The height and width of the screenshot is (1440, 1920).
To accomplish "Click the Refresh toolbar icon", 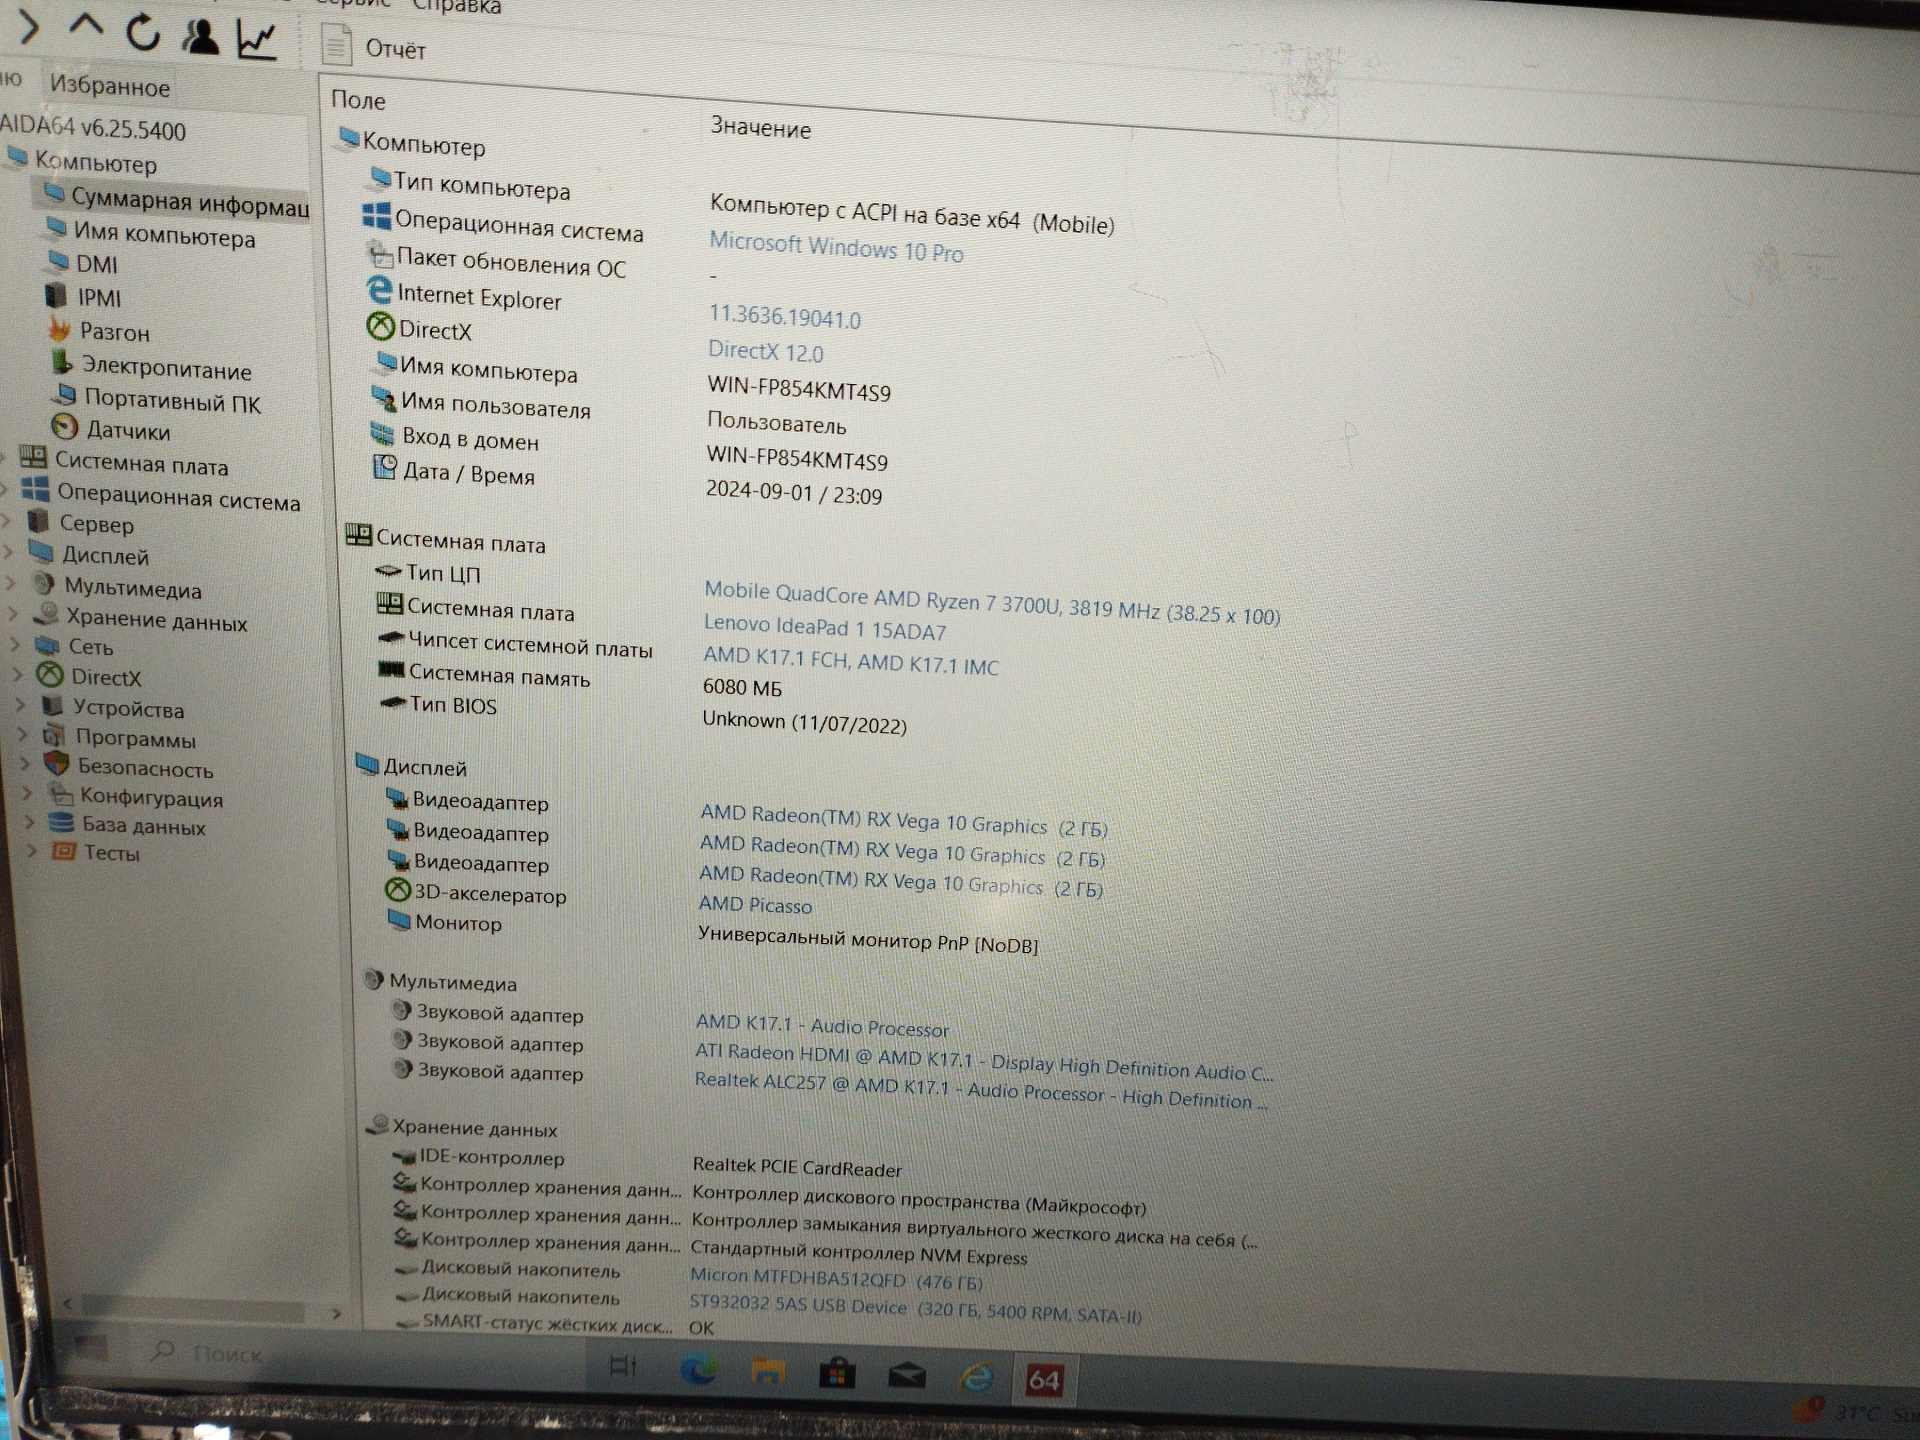I will click(143, 33).
